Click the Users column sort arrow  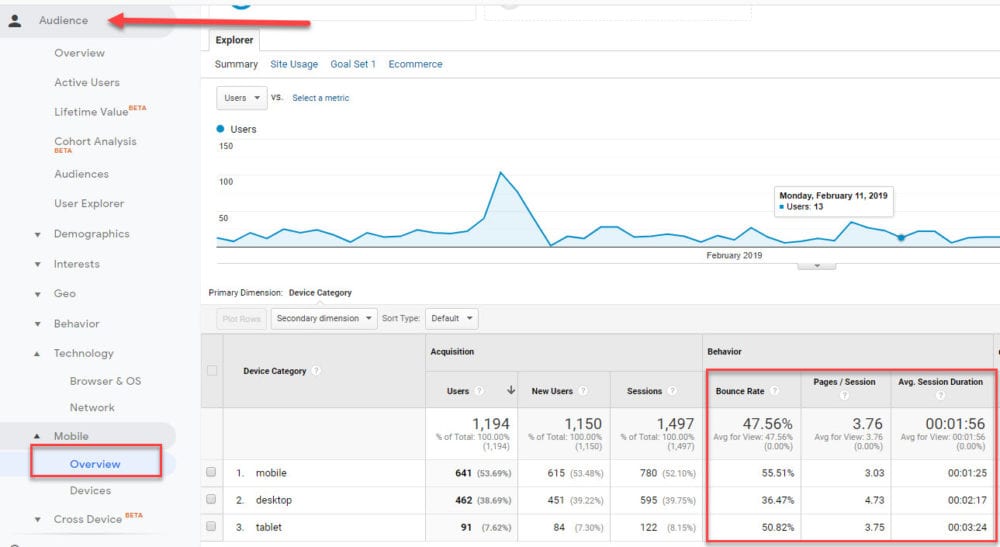(512, 391)
